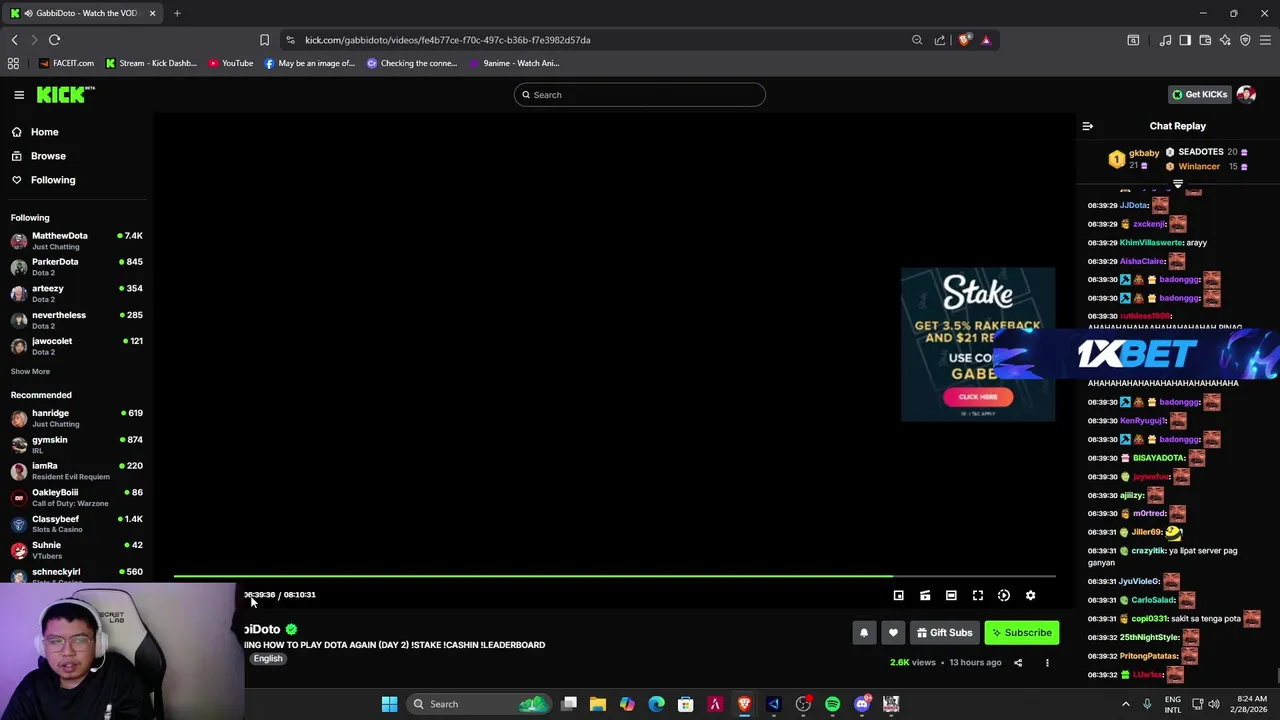Click the clip creation icon
This screenshot has height=720, width=1280.
(925, 595)
